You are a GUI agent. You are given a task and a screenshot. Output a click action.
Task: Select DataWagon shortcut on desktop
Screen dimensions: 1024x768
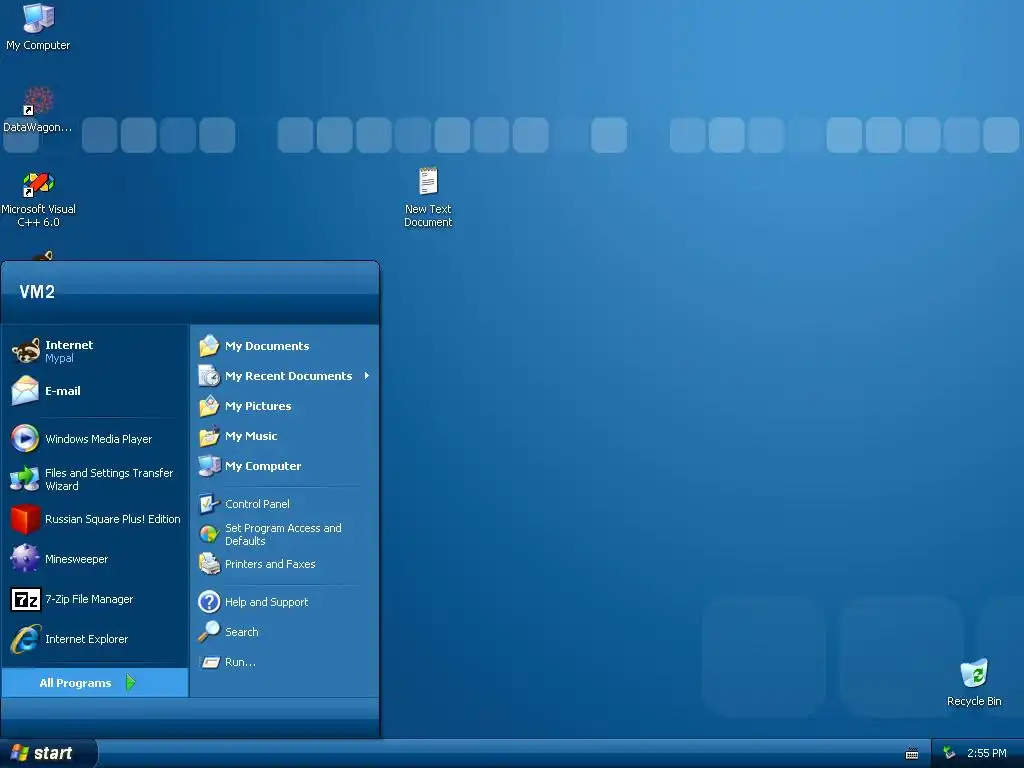click(38, 110)
